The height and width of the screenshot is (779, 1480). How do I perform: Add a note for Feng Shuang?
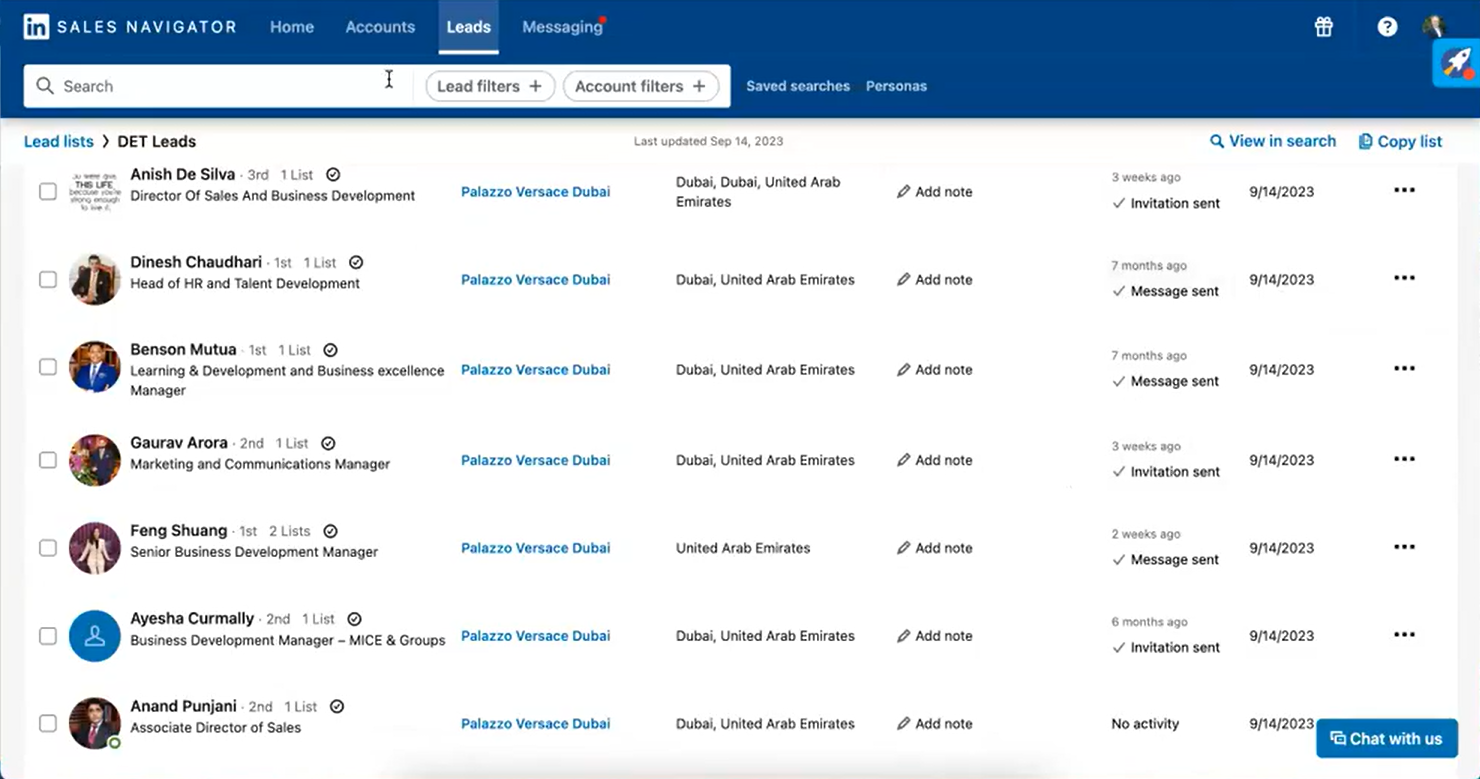click(934, 548)
